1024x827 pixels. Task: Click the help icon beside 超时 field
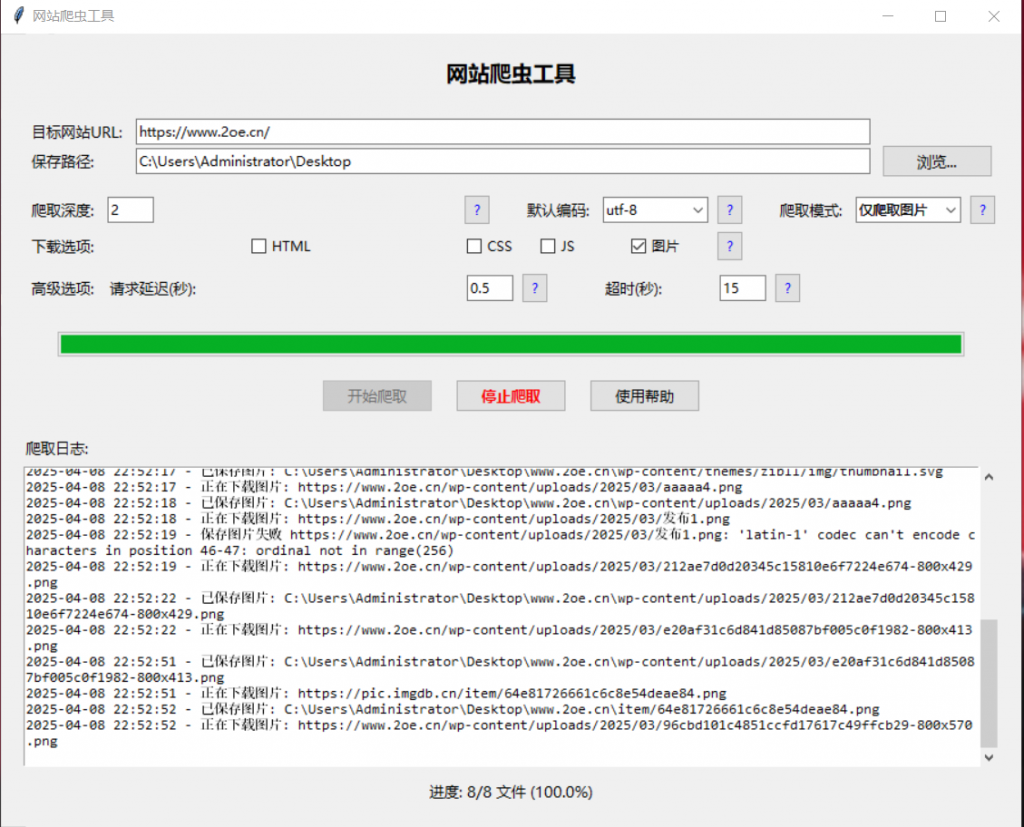[x=787, y=288]
